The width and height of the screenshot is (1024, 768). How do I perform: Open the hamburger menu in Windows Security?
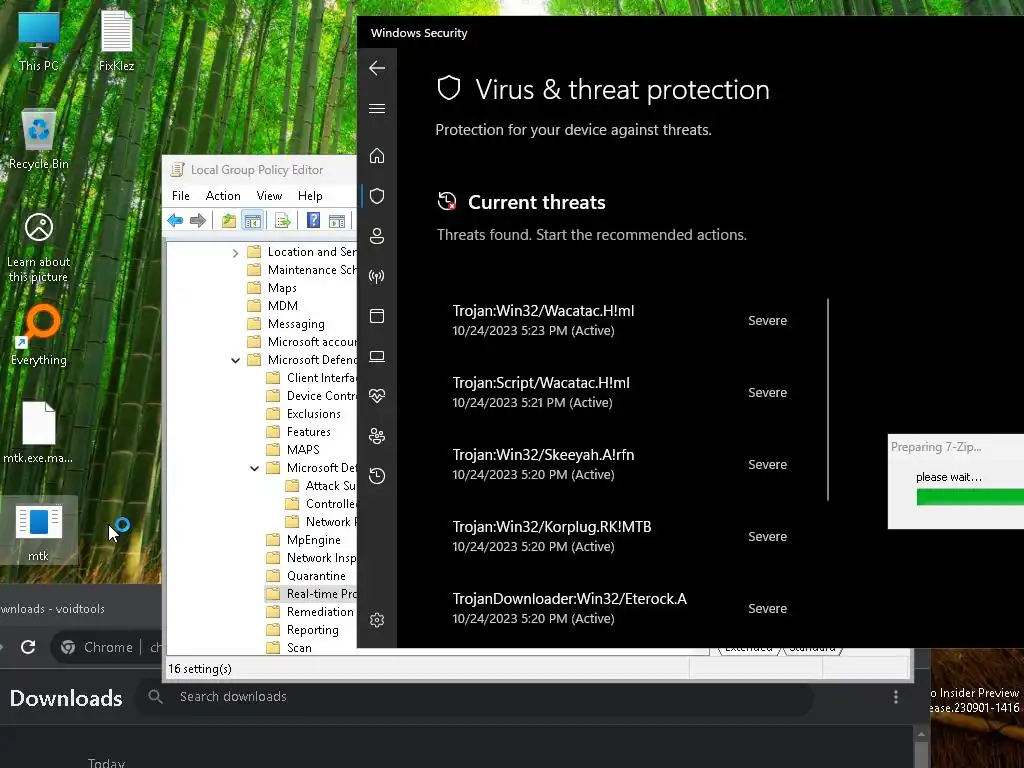click(x=377, y=108)
